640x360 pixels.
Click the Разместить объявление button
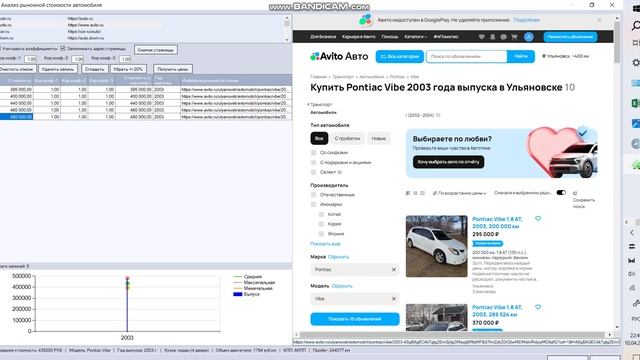[x=570, y=37]
